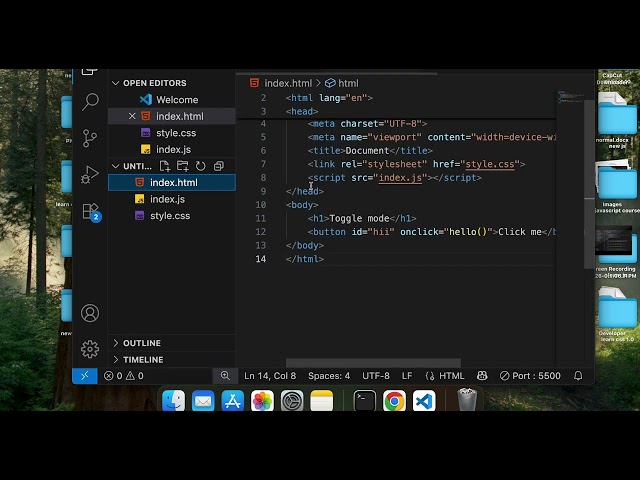Click line number 14 in the gutter
The height and width of the screenshot is (480, 640).
click(260, 259)
